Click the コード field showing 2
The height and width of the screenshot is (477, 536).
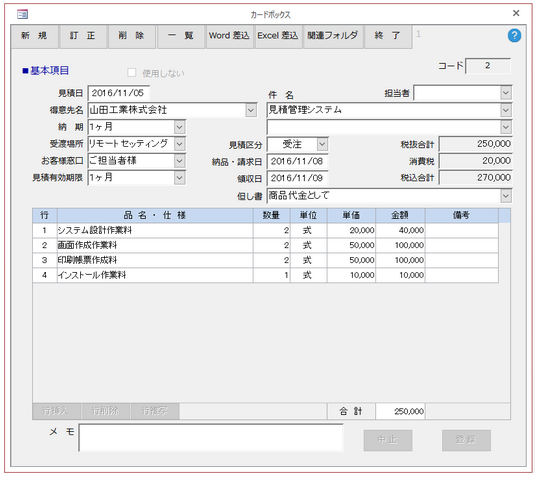(488, 65)
